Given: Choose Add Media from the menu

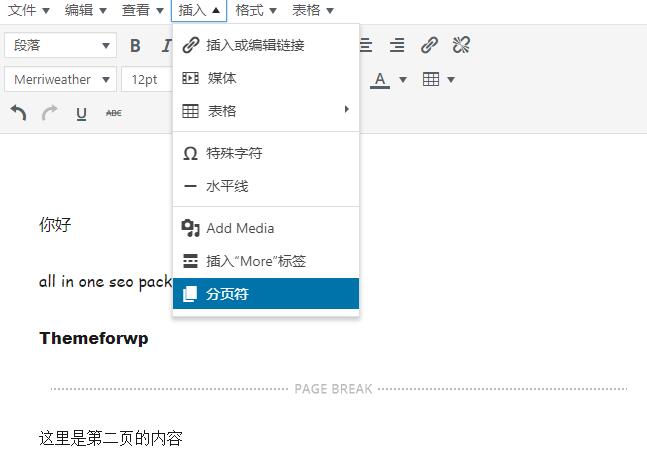Looking at the screenshot, I should point(266,228).
